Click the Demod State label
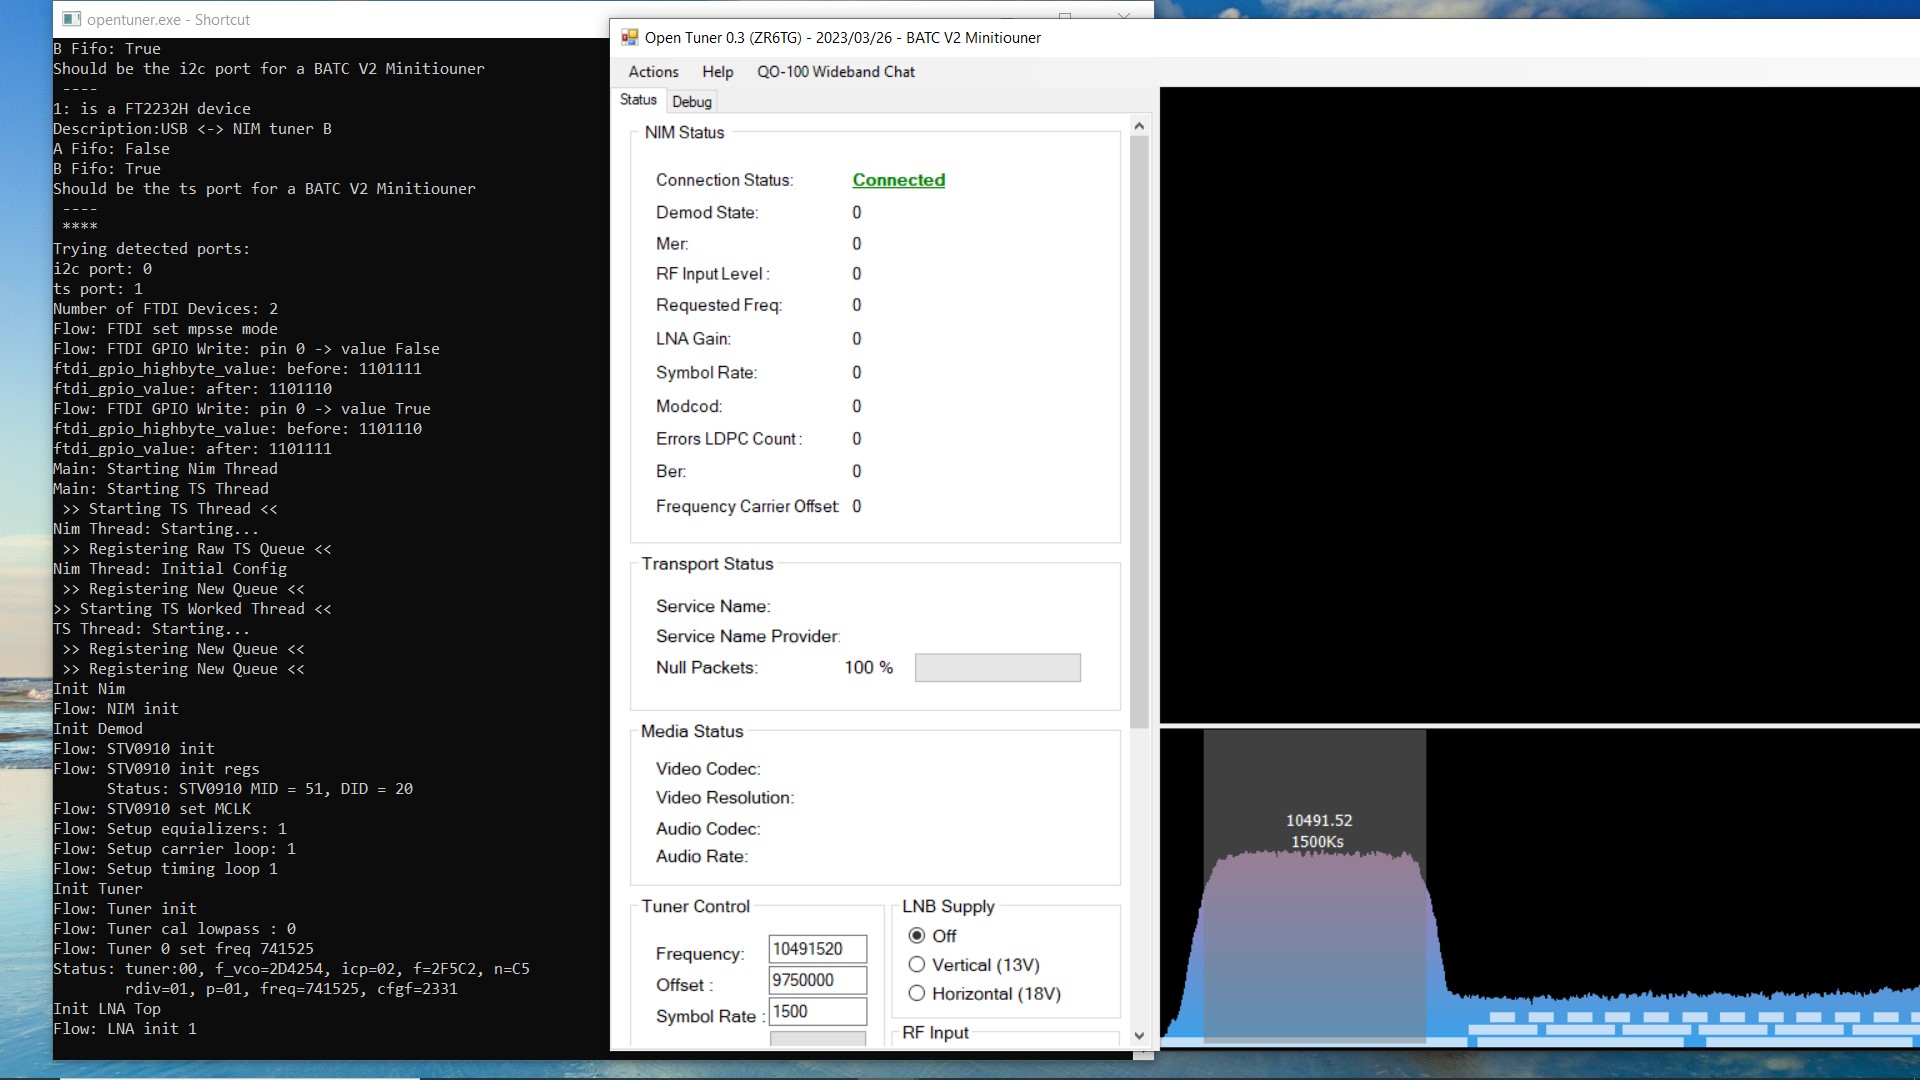The width and height of the screenshot is (1920, 1080). click(x=706, y=213)
